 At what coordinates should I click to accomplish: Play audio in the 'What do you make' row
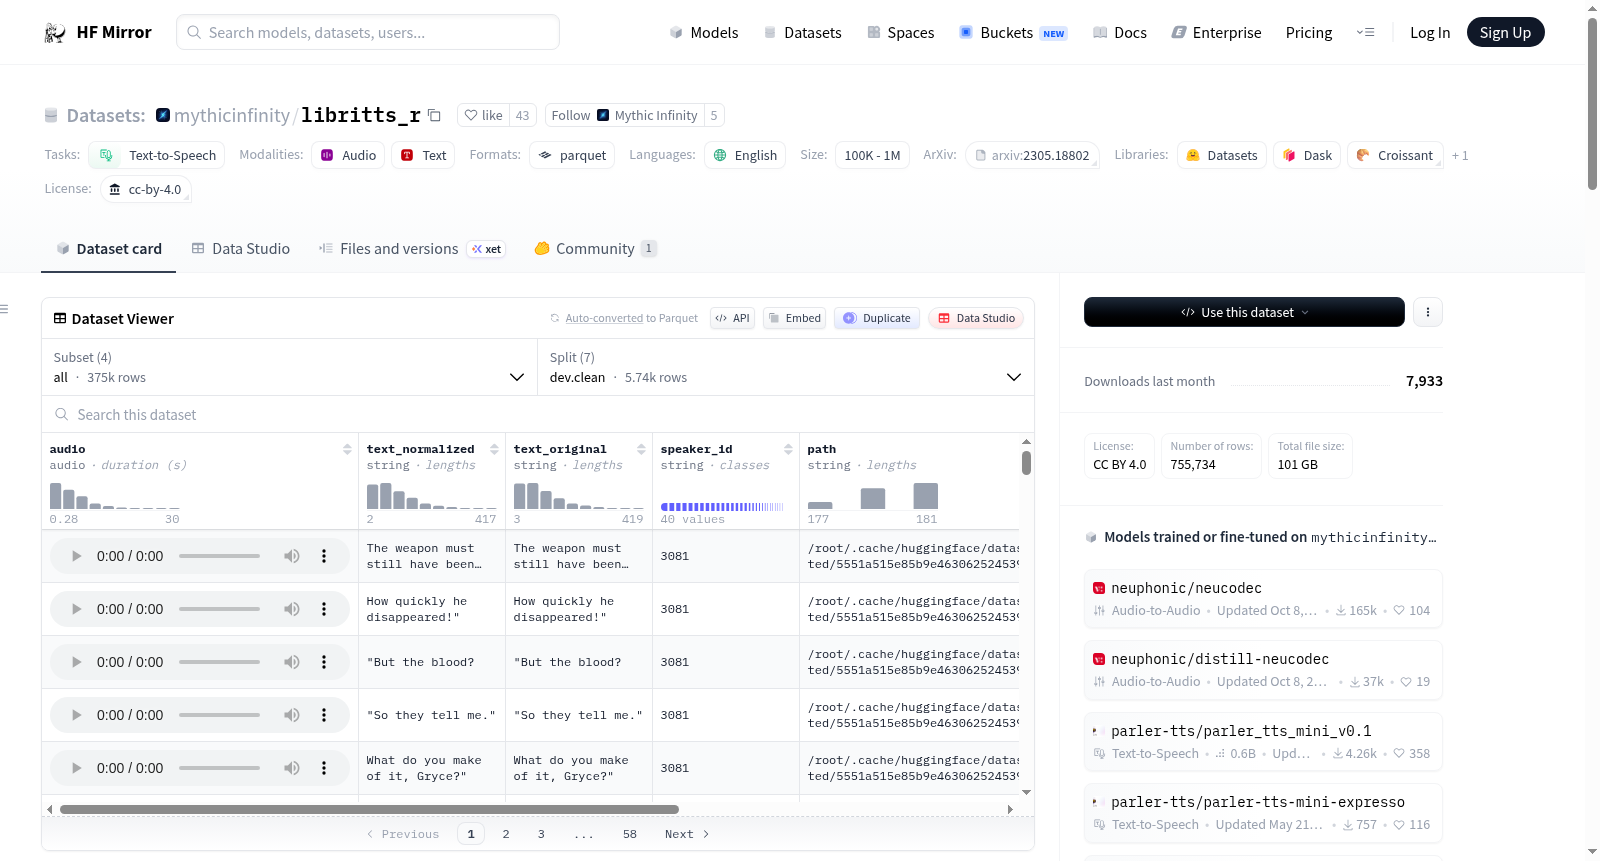pos(76,768)
